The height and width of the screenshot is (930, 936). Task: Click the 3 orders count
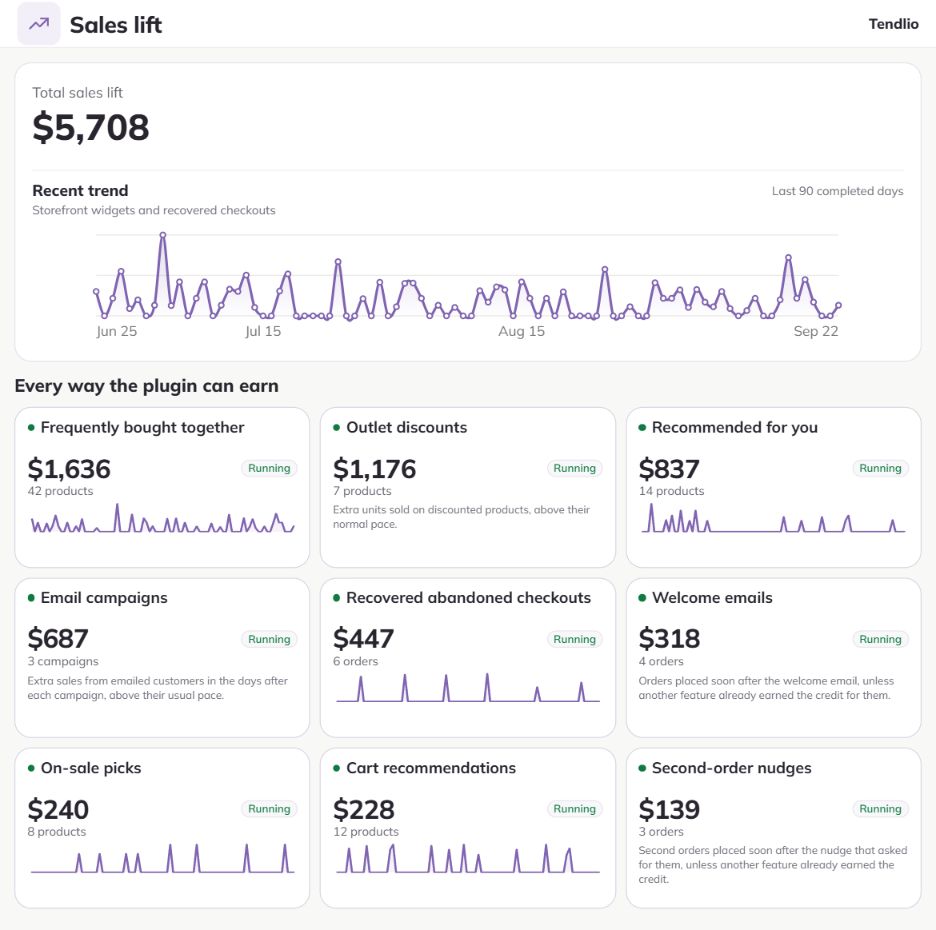(661, 832)
